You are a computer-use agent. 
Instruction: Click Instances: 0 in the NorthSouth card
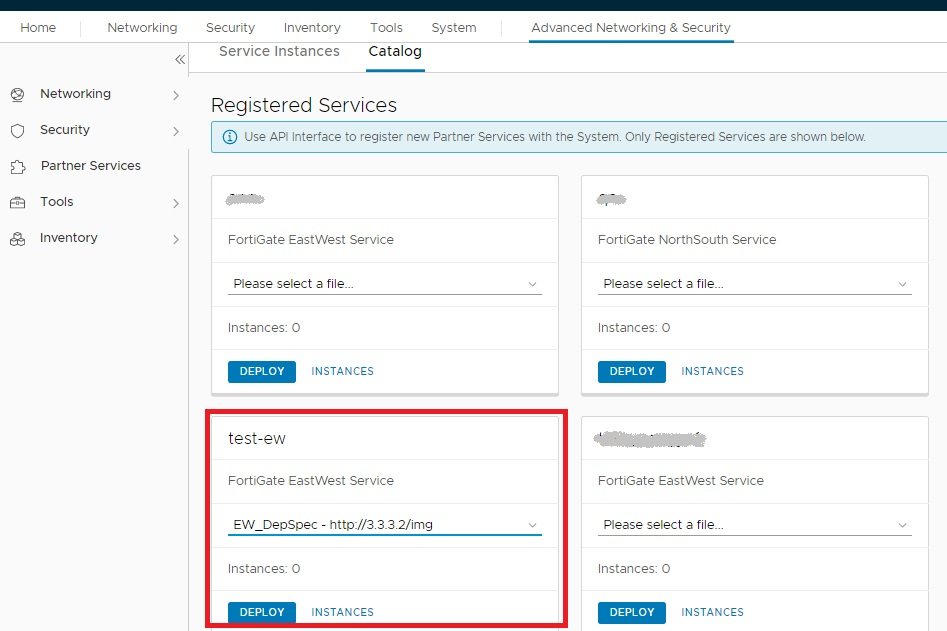click(x=634, y=328)
